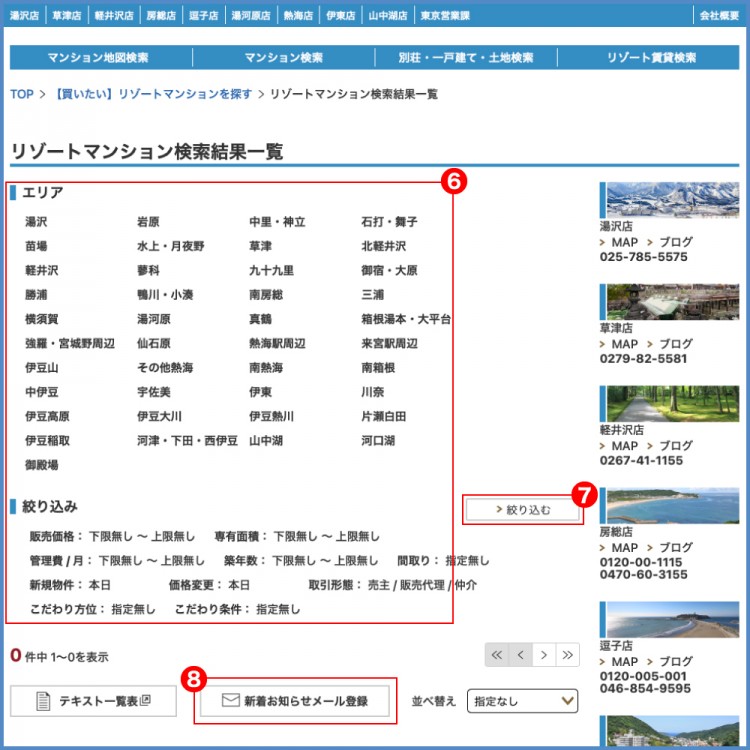Open the 草津店 MAP link
The width and height of the screenshot is (750, 750).
624,344
